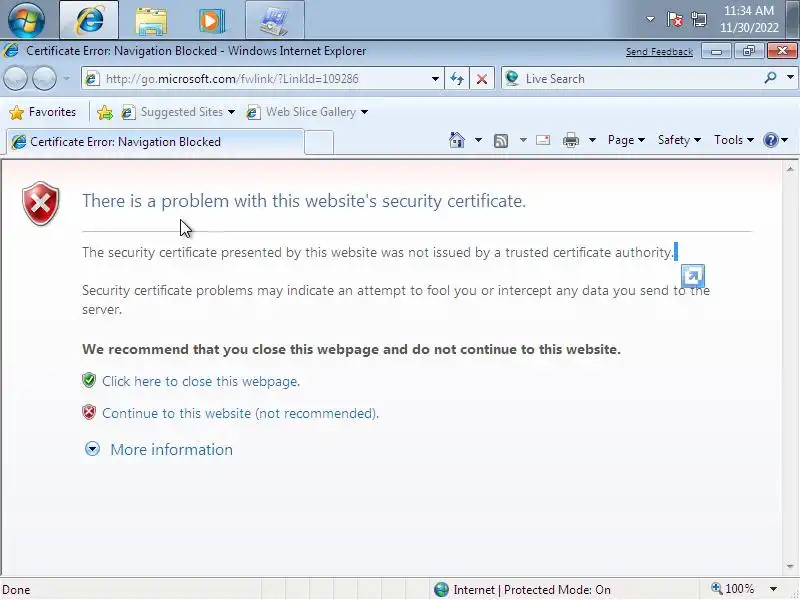This screenshot has width=800, height=600.
Task: Click Add to Favorites Bar star icon
Action: [x=105, y=112]
